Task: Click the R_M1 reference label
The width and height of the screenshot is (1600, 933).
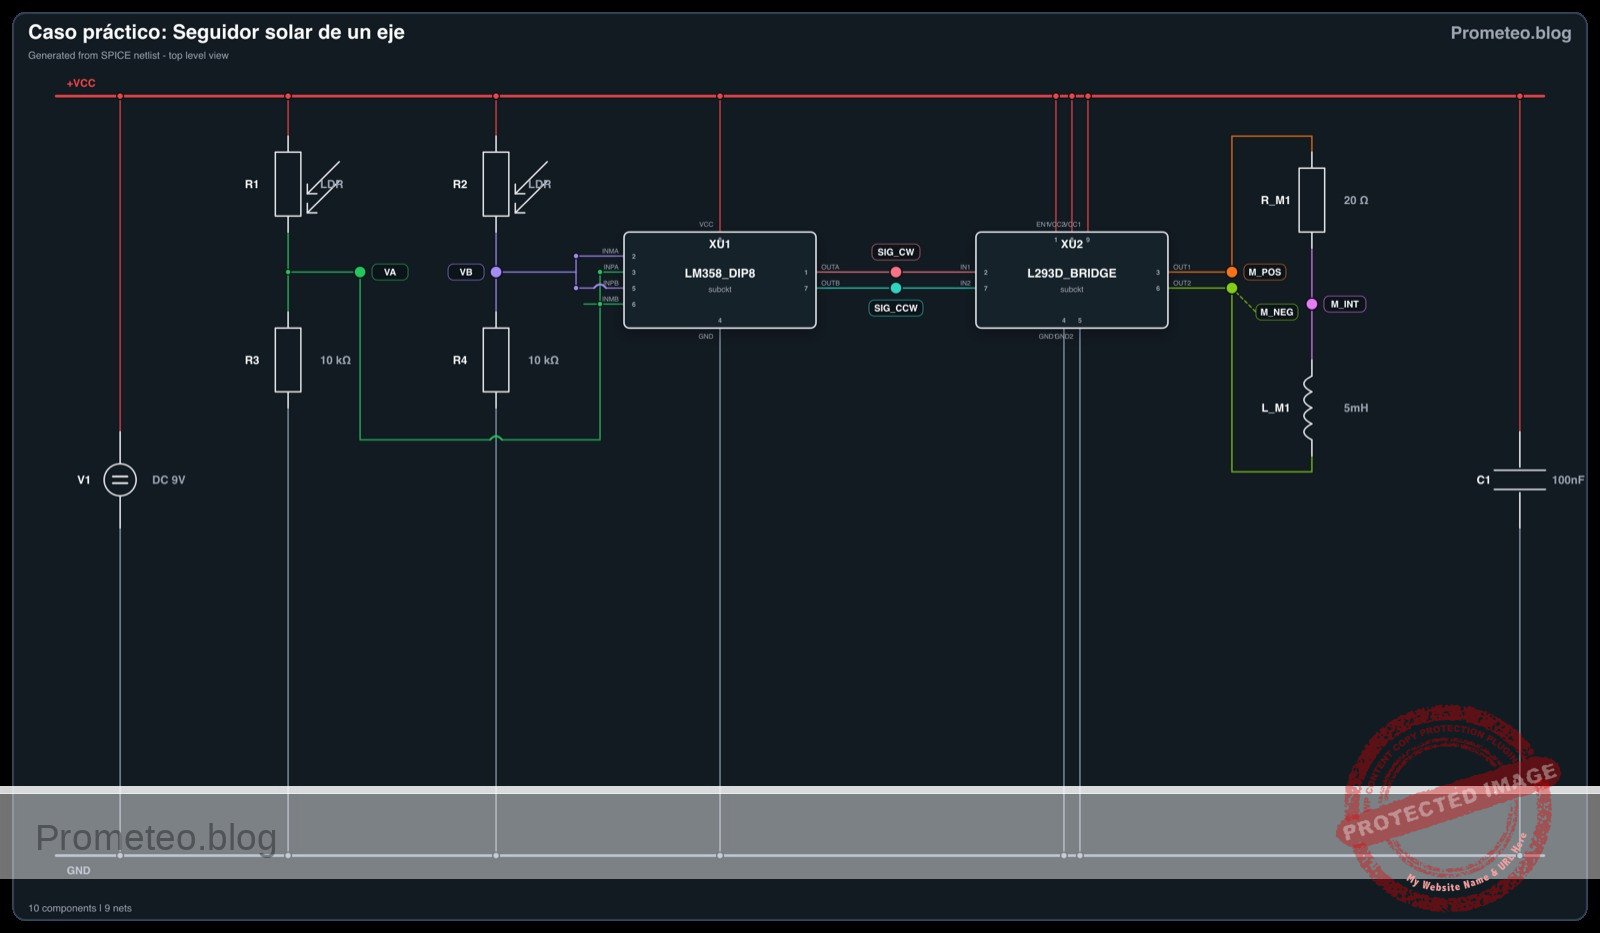Action: coord(1275,200)
